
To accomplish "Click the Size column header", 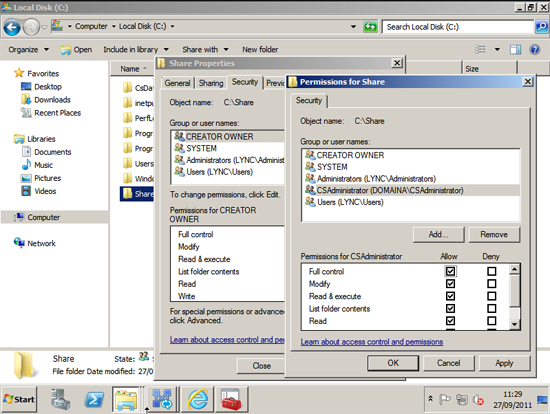I will click(x=489, y=69).
